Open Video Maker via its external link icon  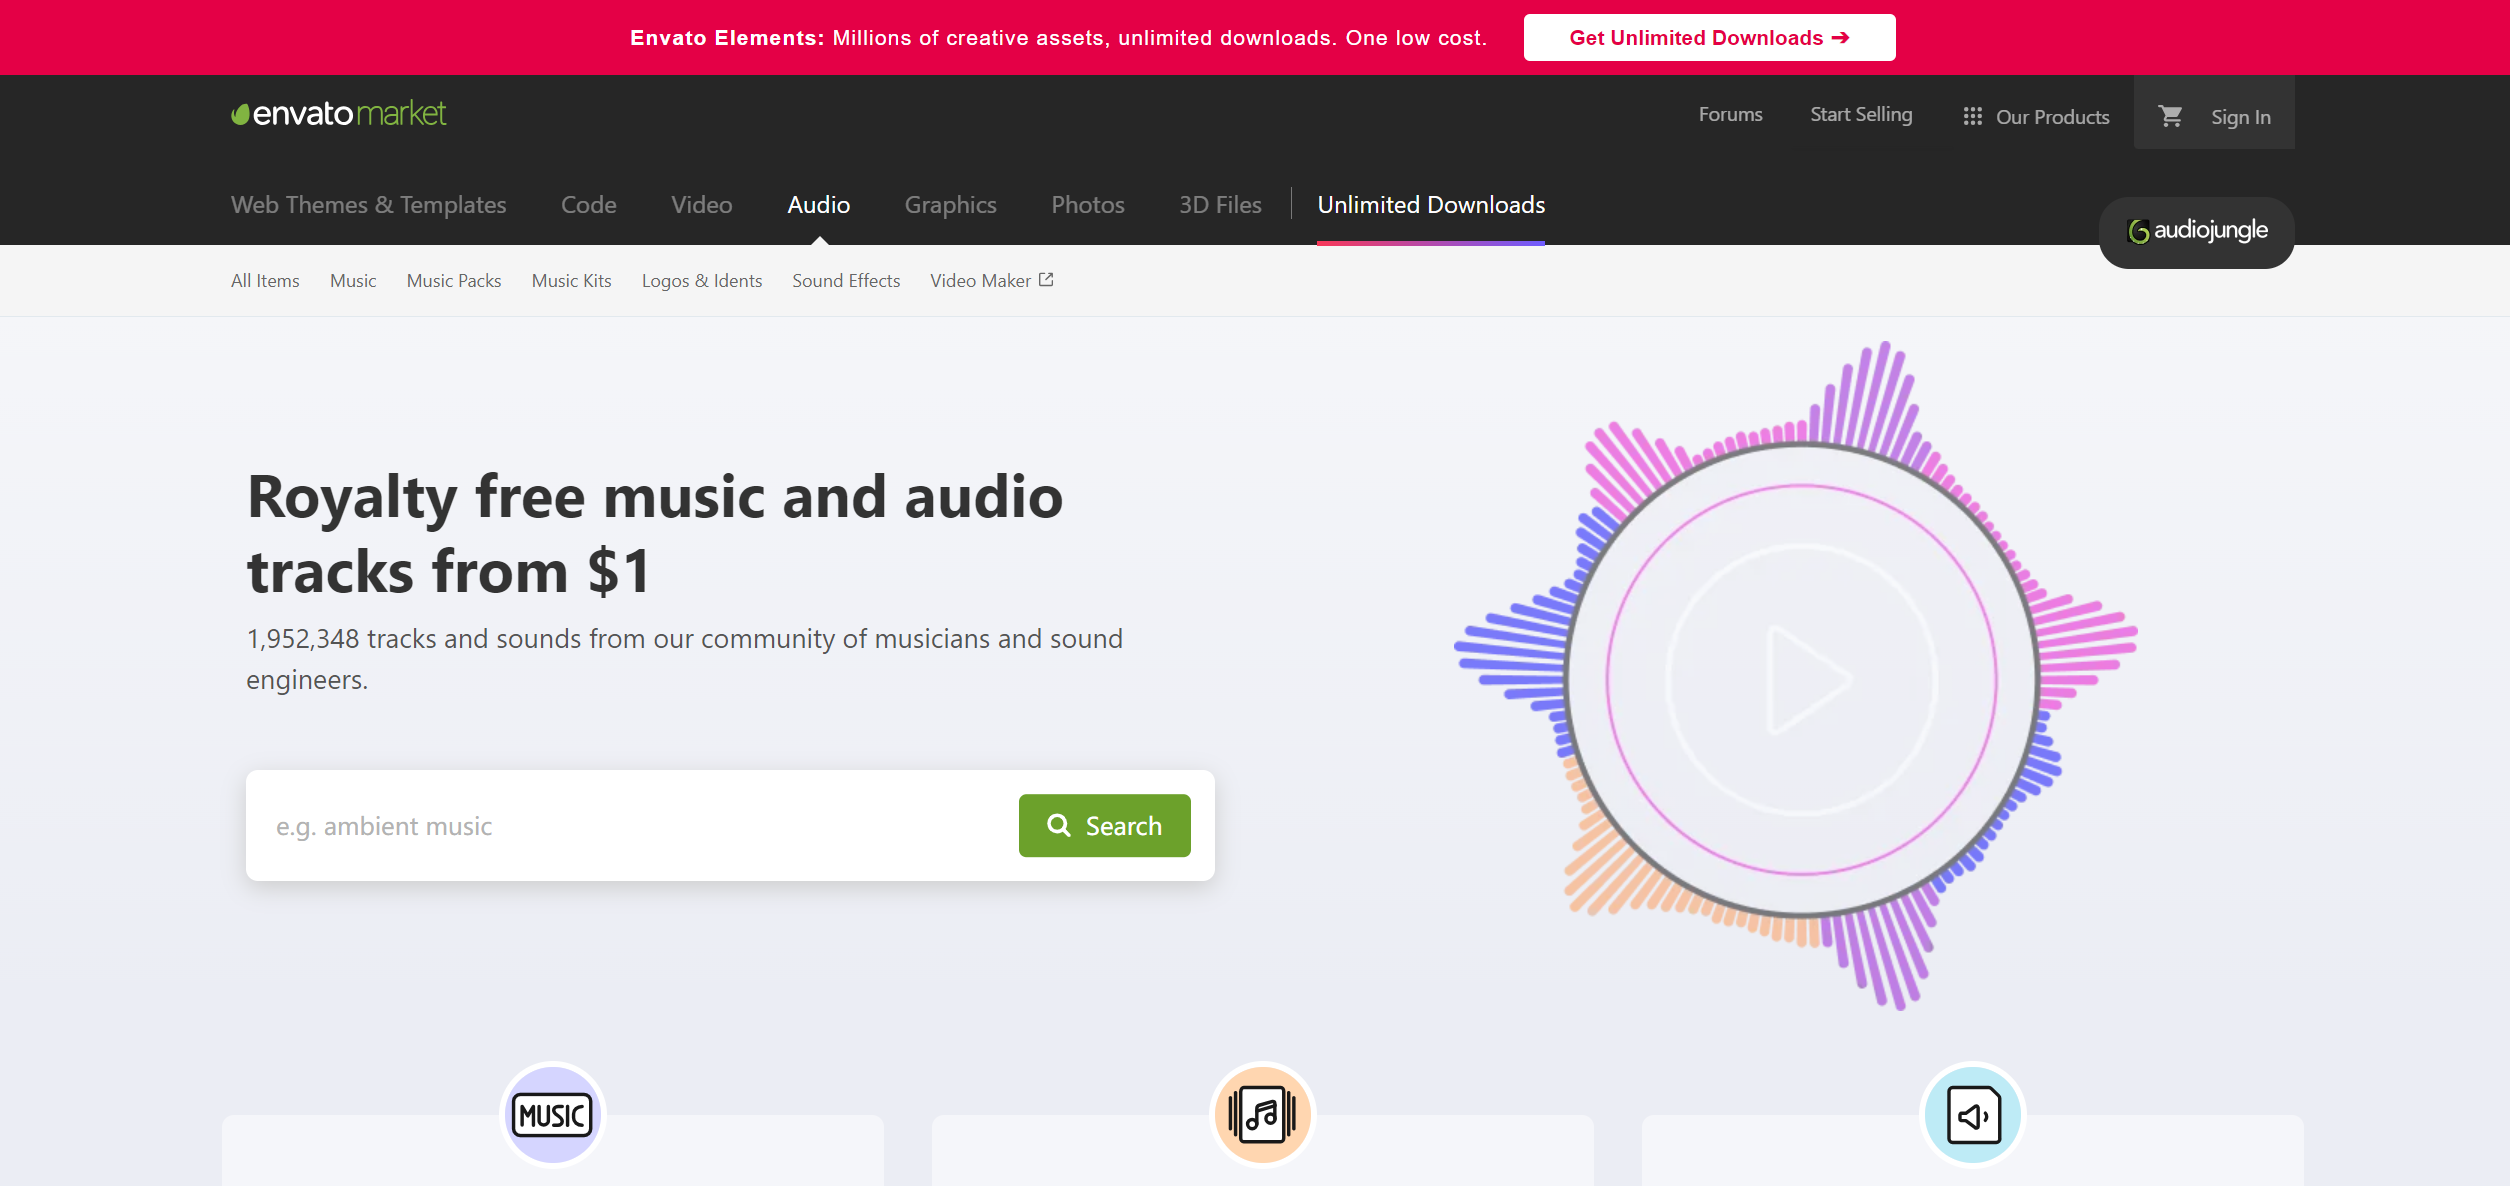click(x=1046, y=279)
